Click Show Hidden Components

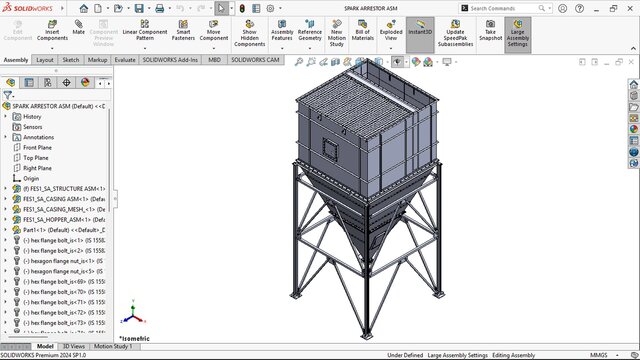tap(249, 33)
